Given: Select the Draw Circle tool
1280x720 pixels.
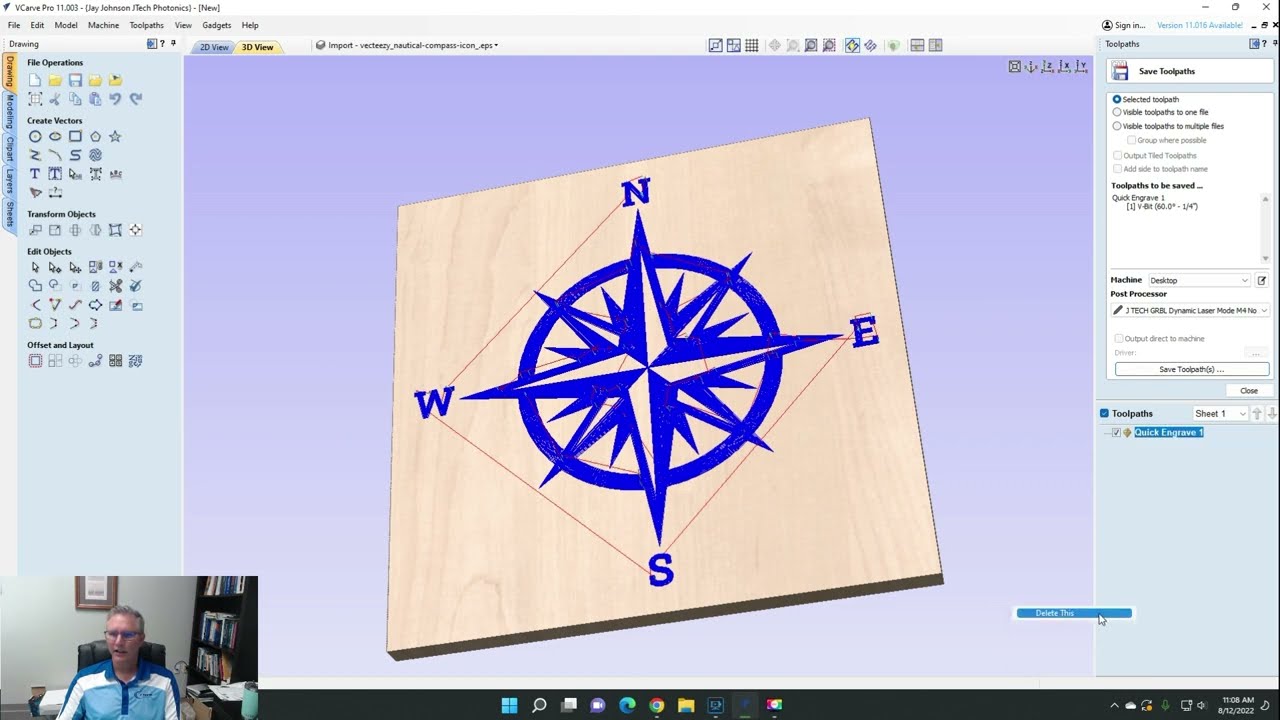Looking at the screenshot, I should click(x=35, y=136).
